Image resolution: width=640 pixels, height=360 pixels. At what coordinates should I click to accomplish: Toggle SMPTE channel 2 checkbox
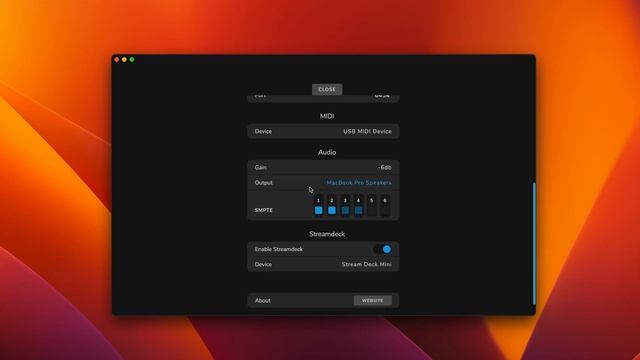click(x=332, y=210)
